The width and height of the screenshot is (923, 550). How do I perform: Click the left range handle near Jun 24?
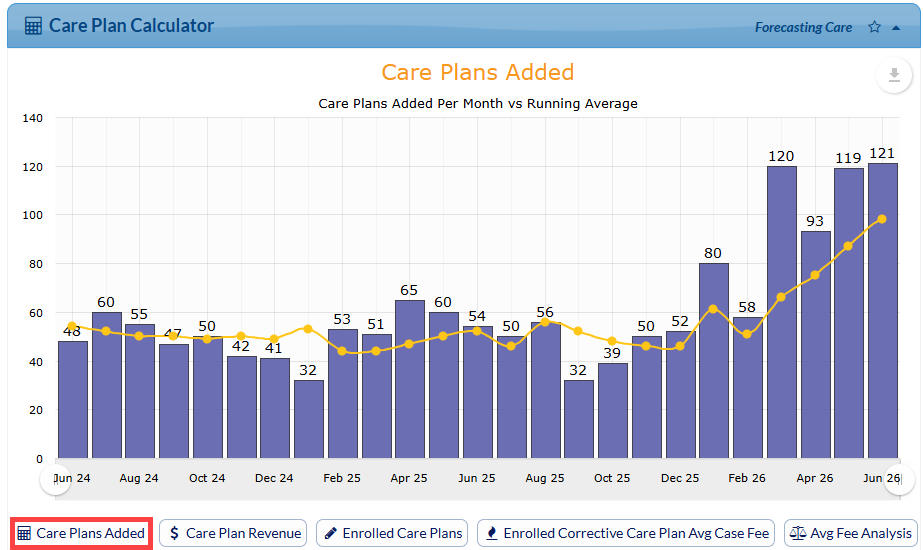point(55,479)
